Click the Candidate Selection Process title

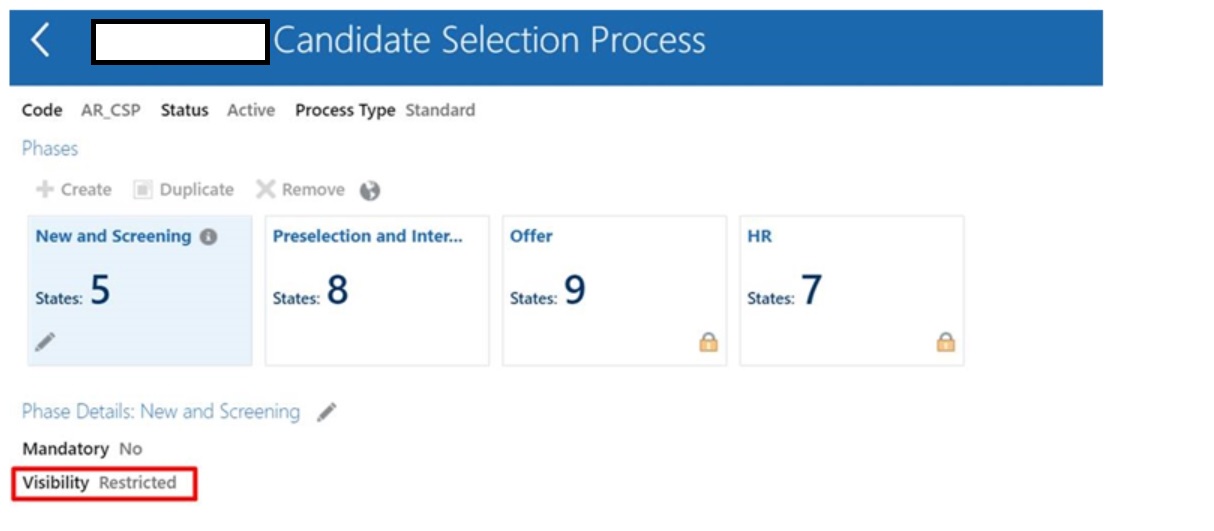pyautogui.click(x=489, y=41)
